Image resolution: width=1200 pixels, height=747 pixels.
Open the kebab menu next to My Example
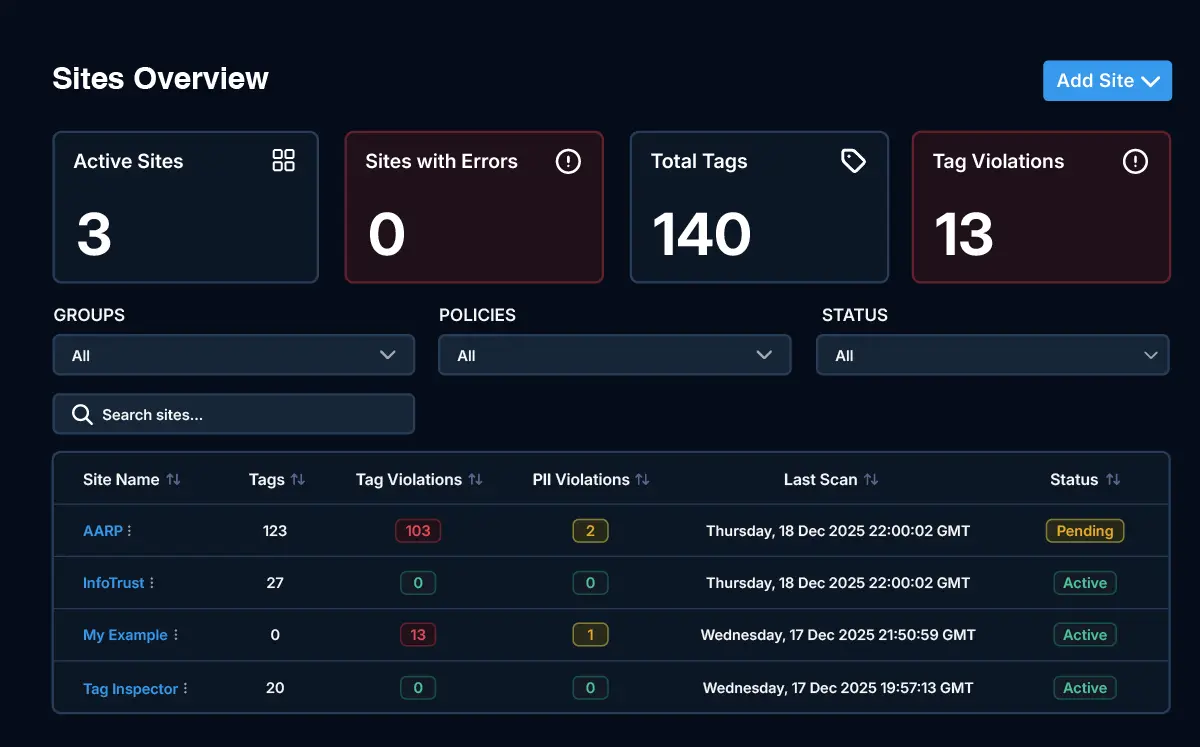point(176,635)
